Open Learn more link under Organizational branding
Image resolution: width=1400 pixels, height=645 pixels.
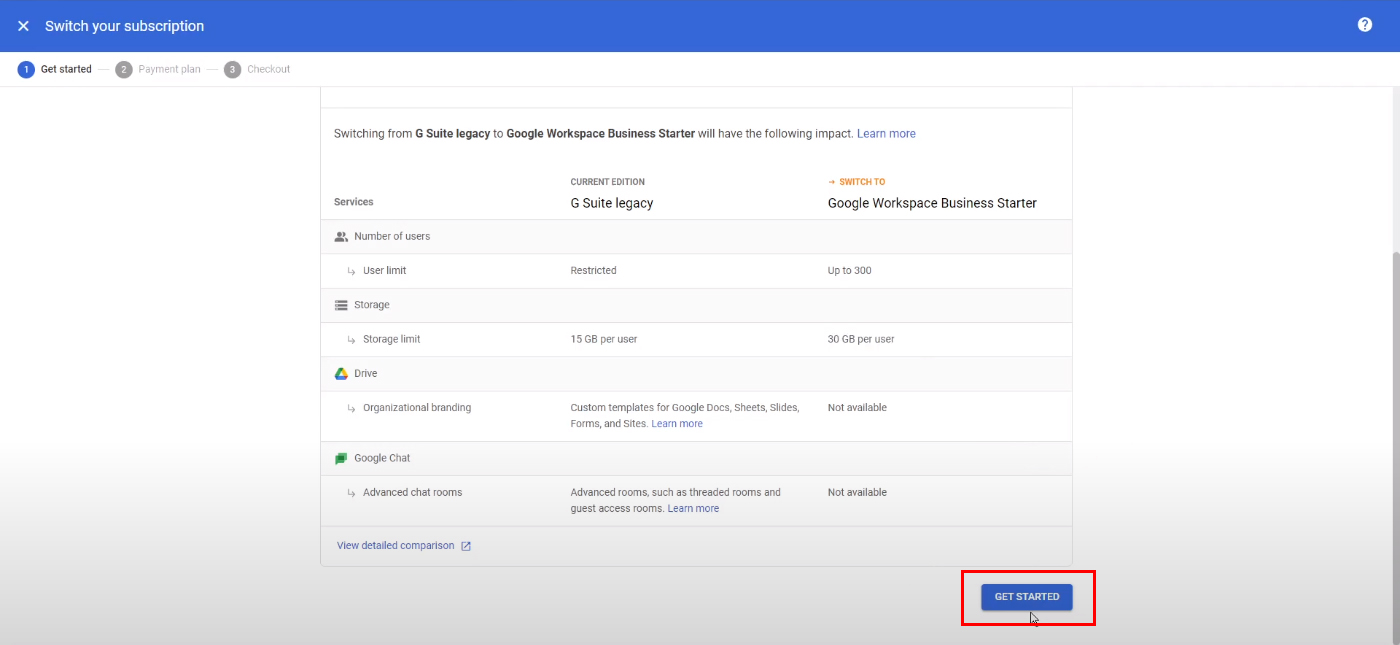[677, 424]
